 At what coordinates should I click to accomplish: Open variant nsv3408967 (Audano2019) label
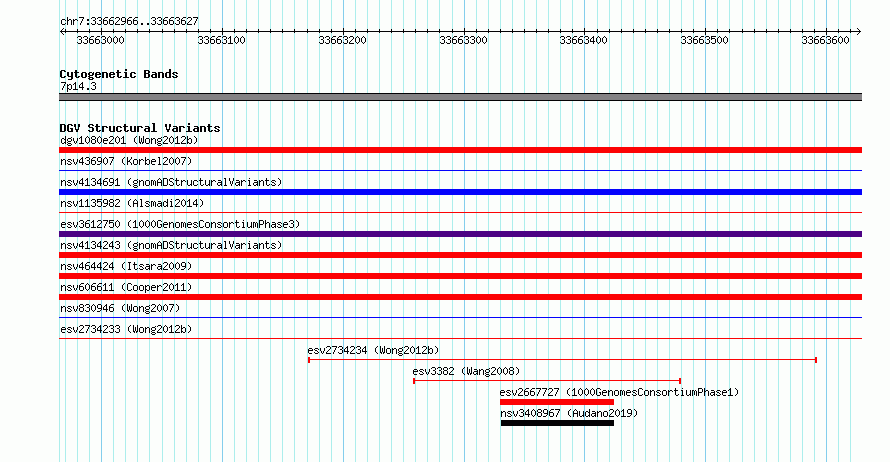coord(569,413)
